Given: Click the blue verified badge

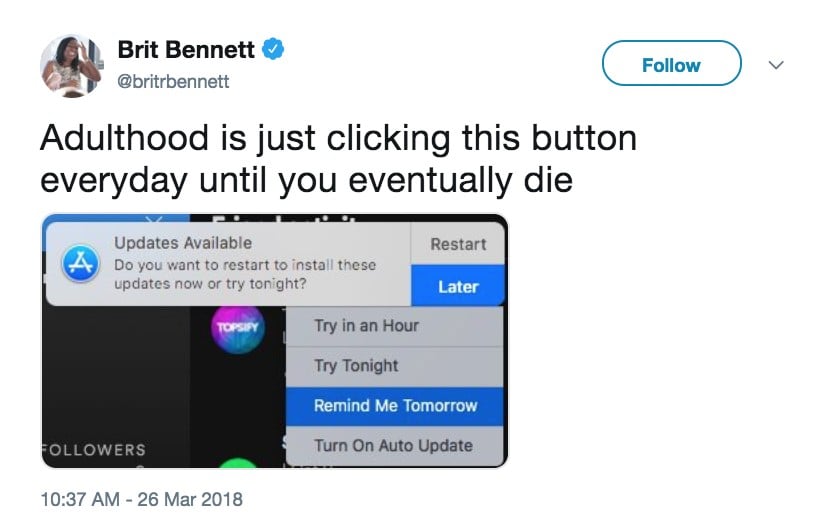Looking at the screenshot, I should click(273, 49).
